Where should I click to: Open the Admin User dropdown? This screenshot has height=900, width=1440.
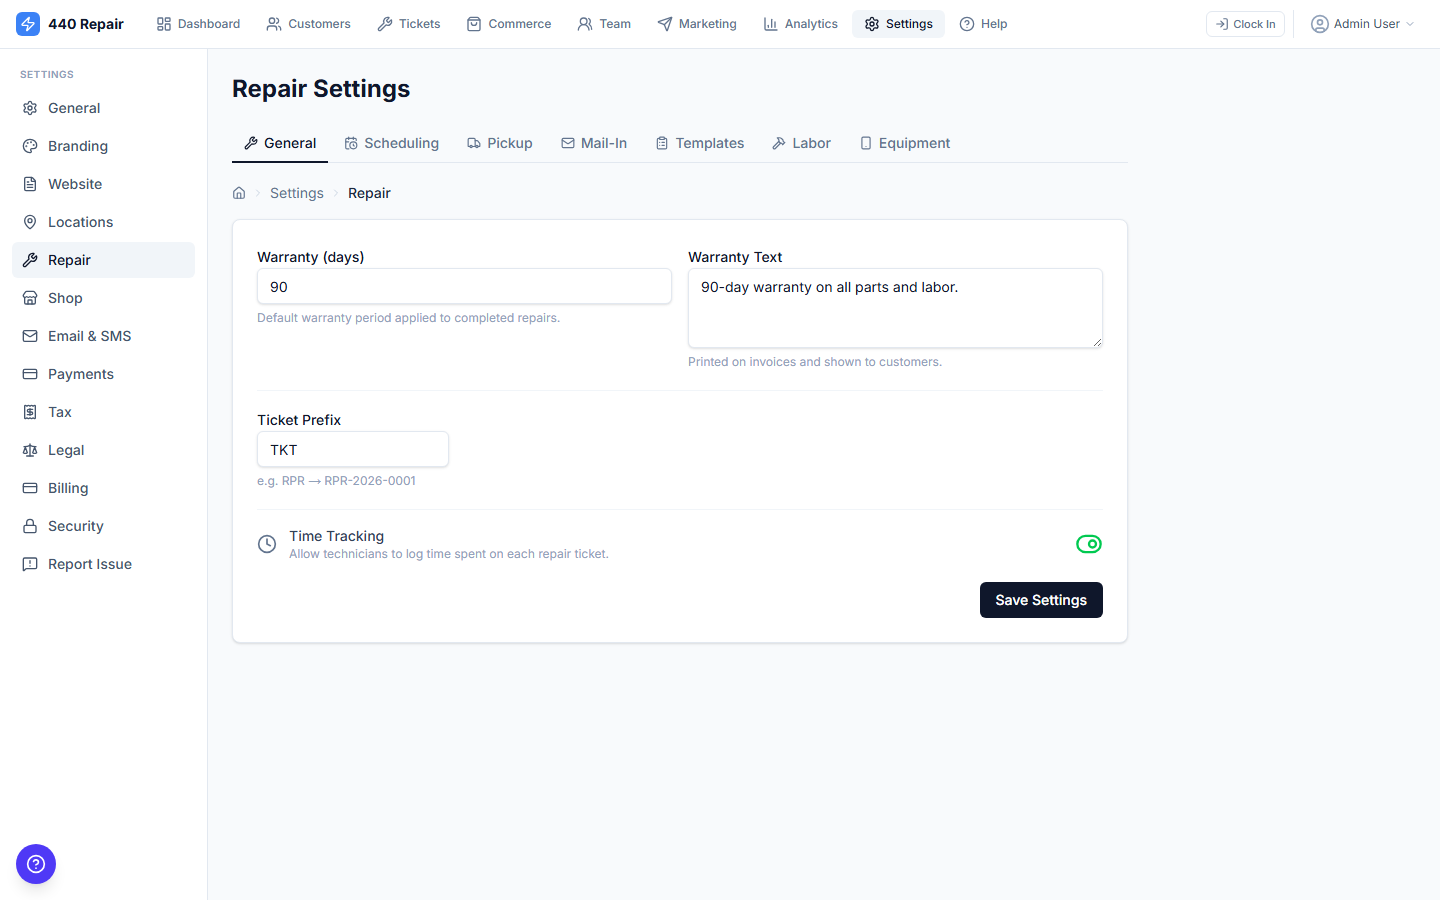coord(1362,23)
